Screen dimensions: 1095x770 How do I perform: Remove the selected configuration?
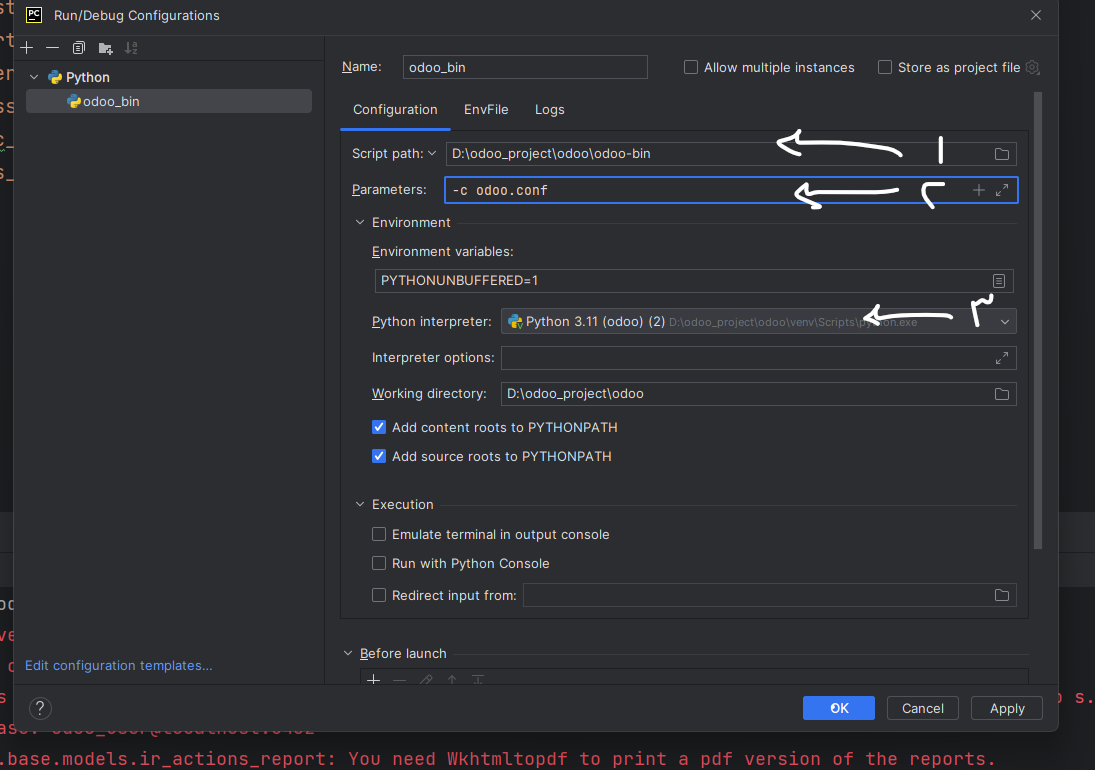[x=52, y=47]
